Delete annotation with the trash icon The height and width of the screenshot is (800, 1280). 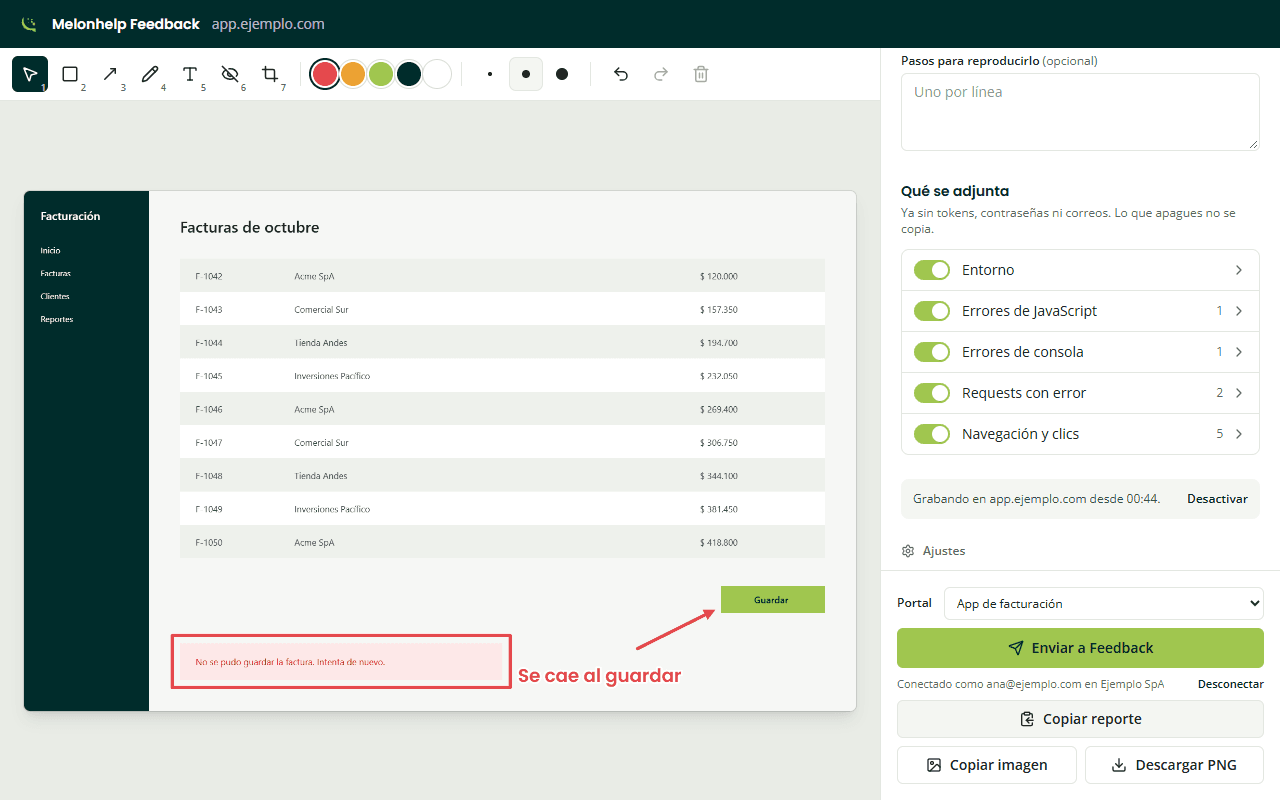[701, 74]
